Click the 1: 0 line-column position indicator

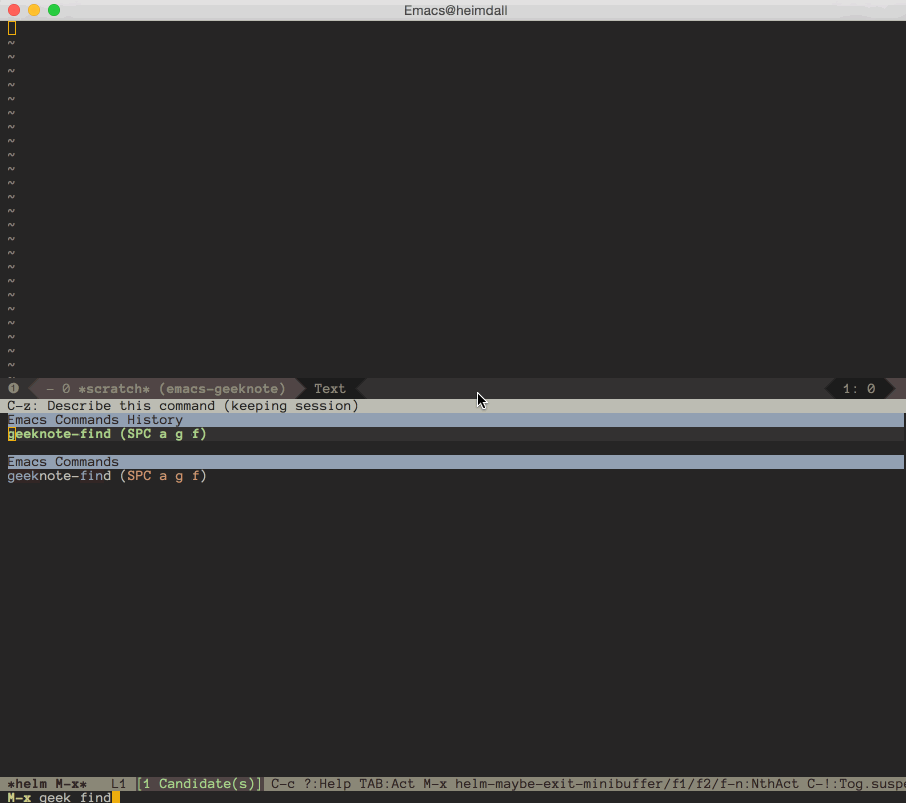pyautogui.click(x=859, y=389)
